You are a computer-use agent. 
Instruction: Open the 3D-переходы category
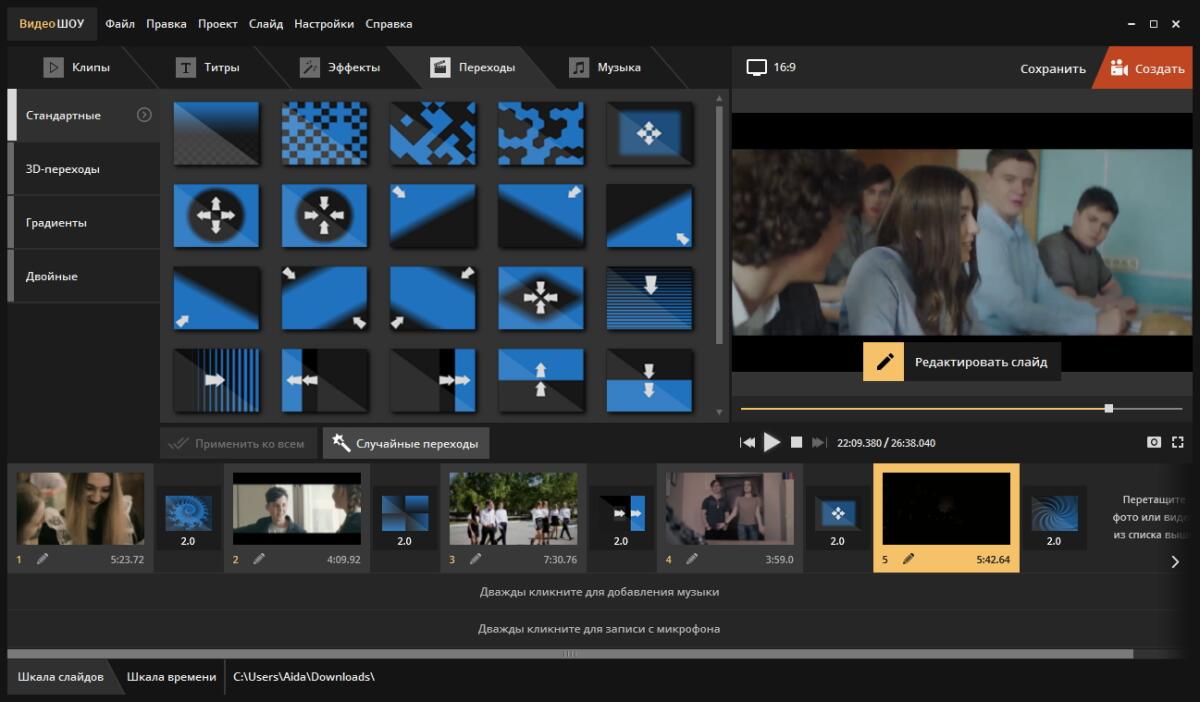tap(63, 169)
